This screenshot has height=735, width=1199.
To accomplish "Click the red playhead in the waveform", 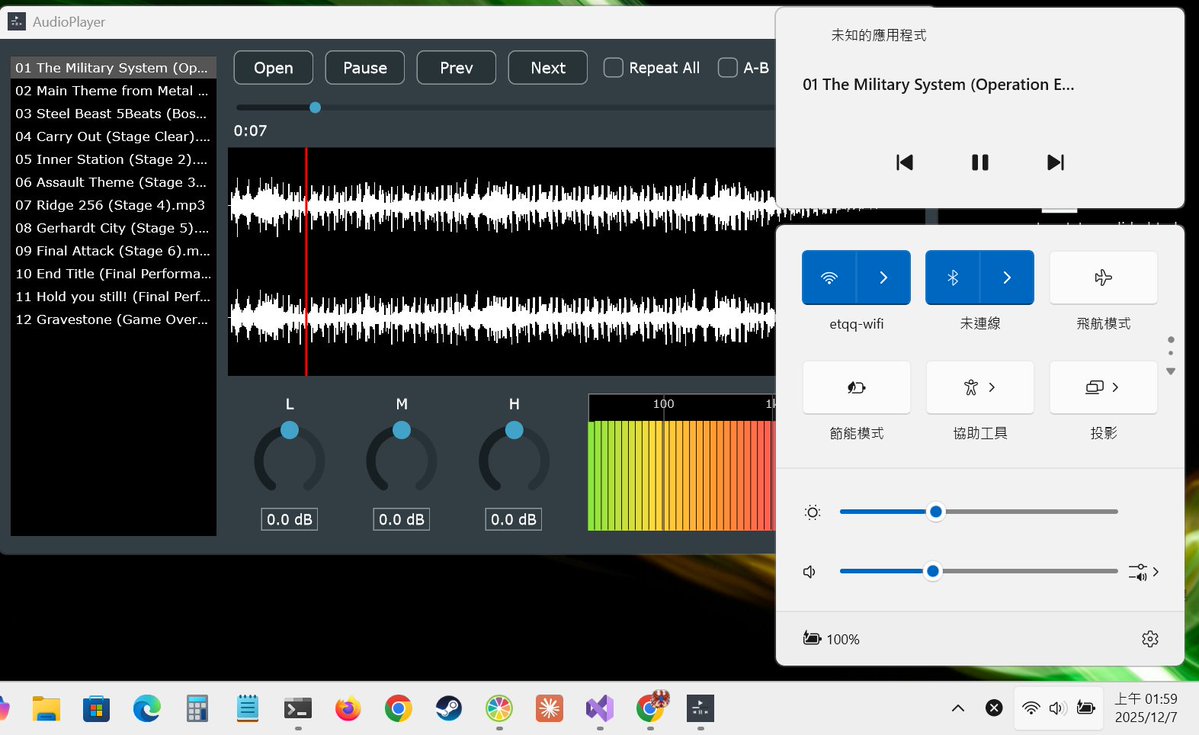I will pyautogui.click(x=306, y=262).
